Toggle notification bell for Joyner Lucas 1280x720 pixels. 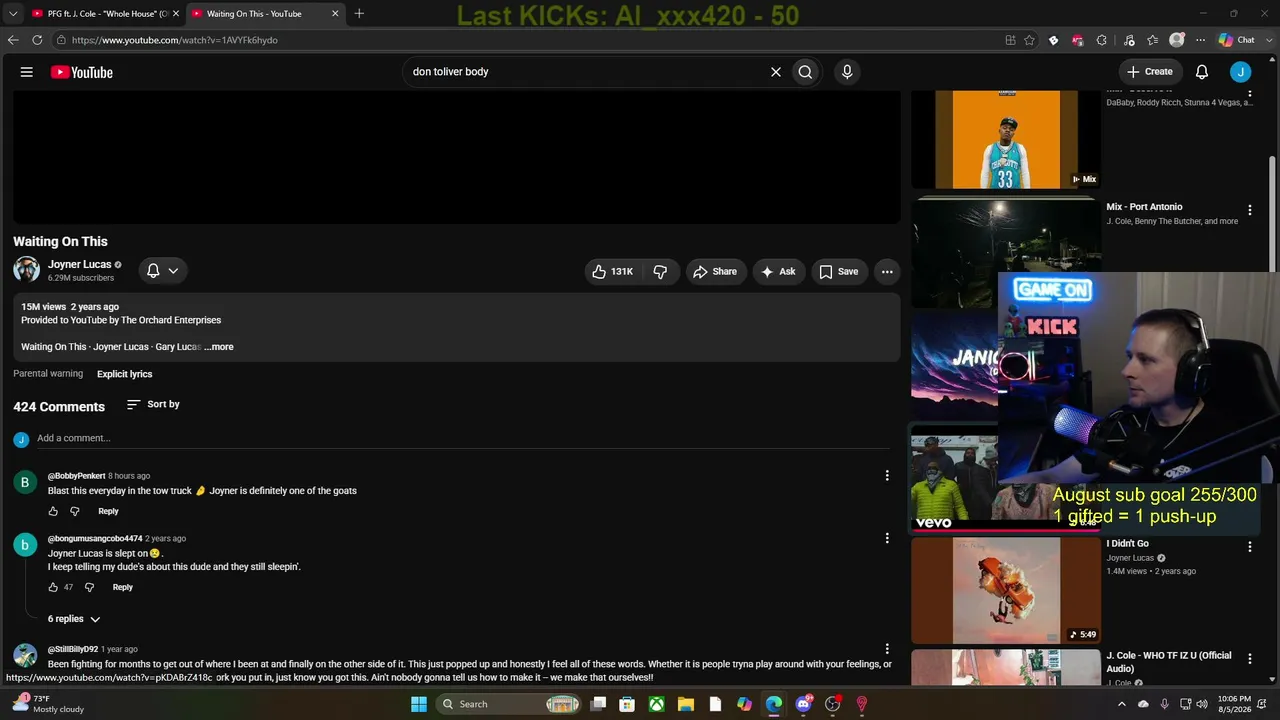point(162,271)
